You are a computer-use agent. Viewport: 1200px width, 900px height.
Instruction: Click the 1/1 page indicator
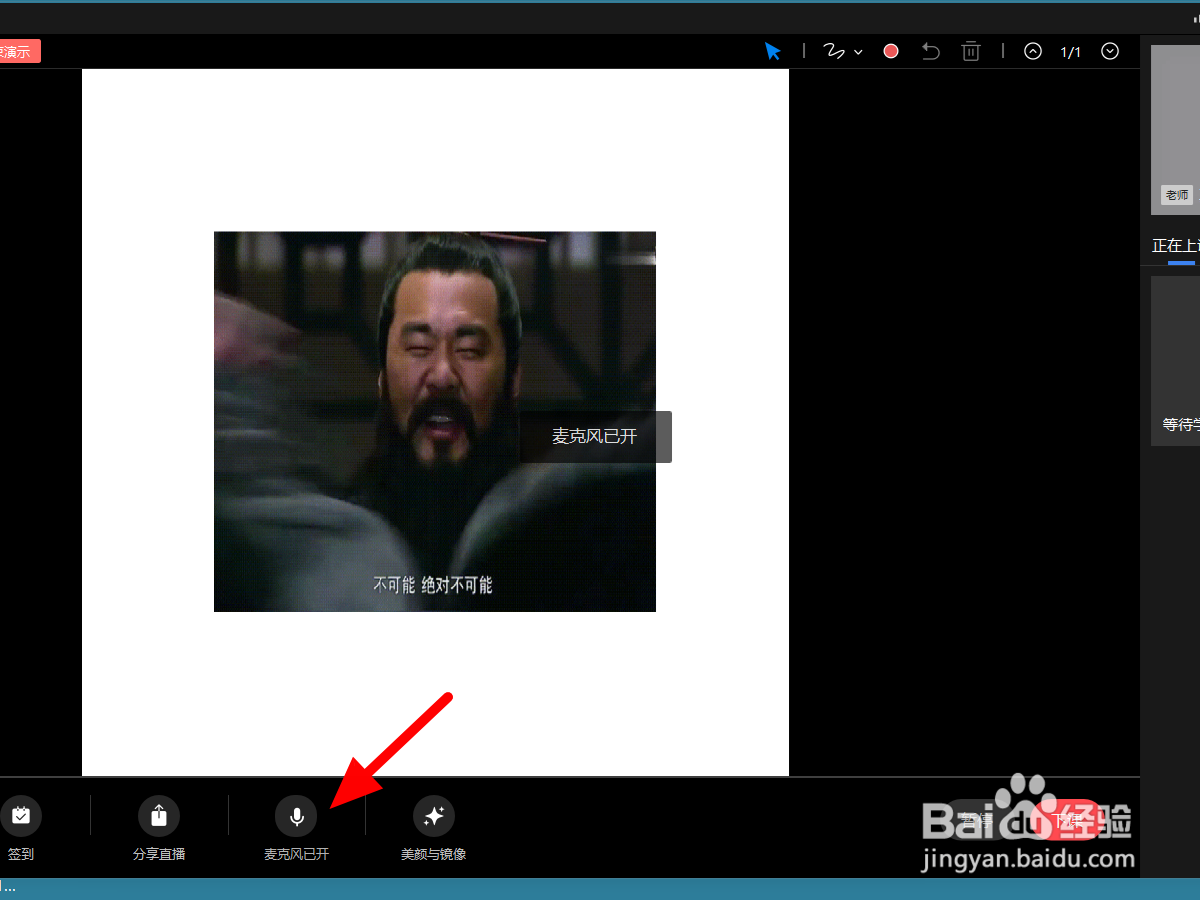click(x=1071, y=52)
